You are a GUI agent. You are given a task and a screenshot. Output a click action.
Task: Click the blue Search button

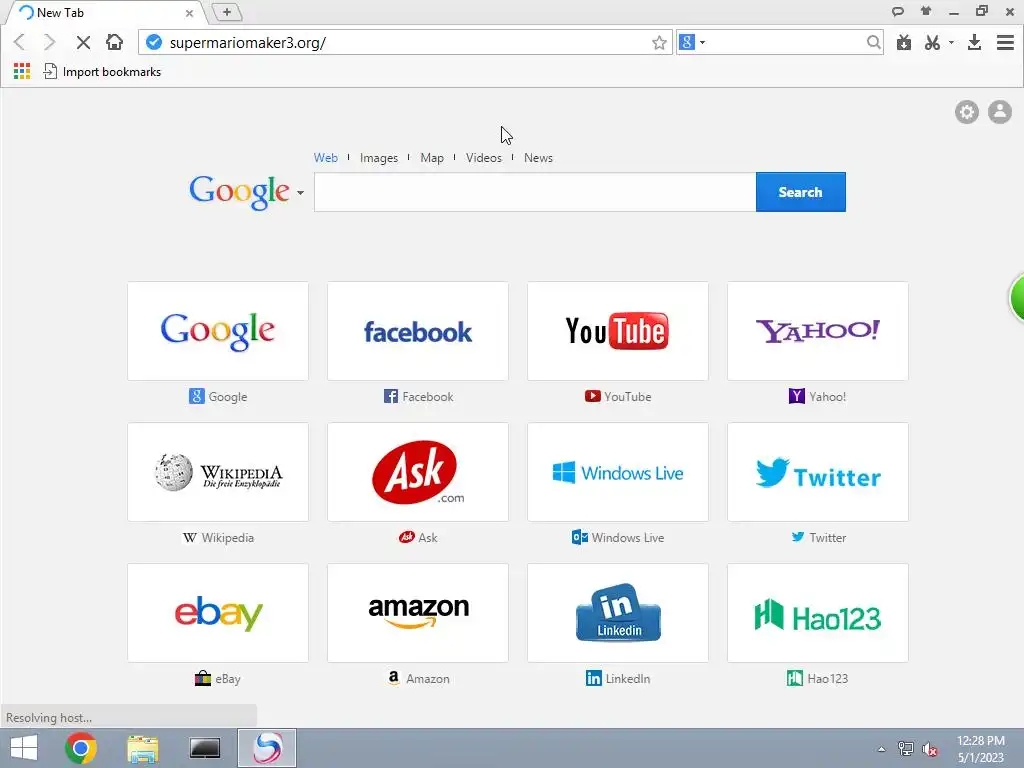click(x=801, y=192)
